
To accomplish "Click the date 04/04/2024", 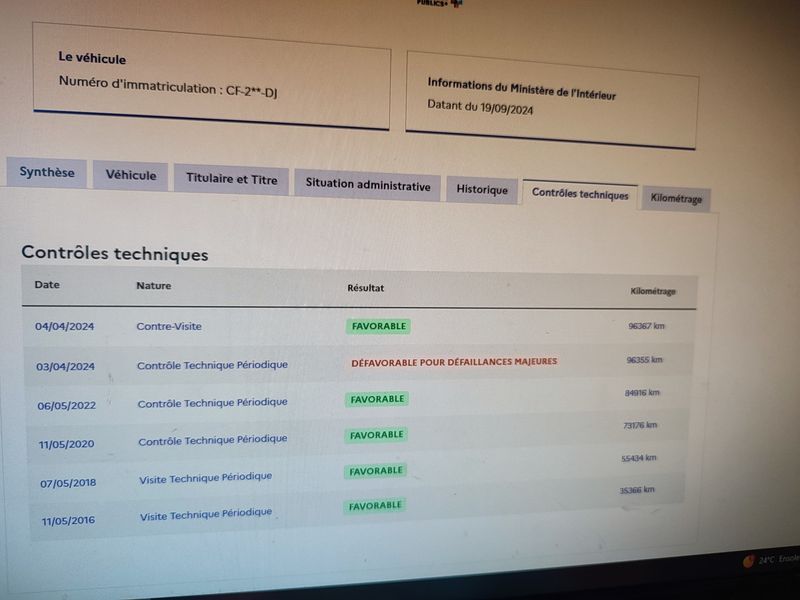I will tap(64, 327).
